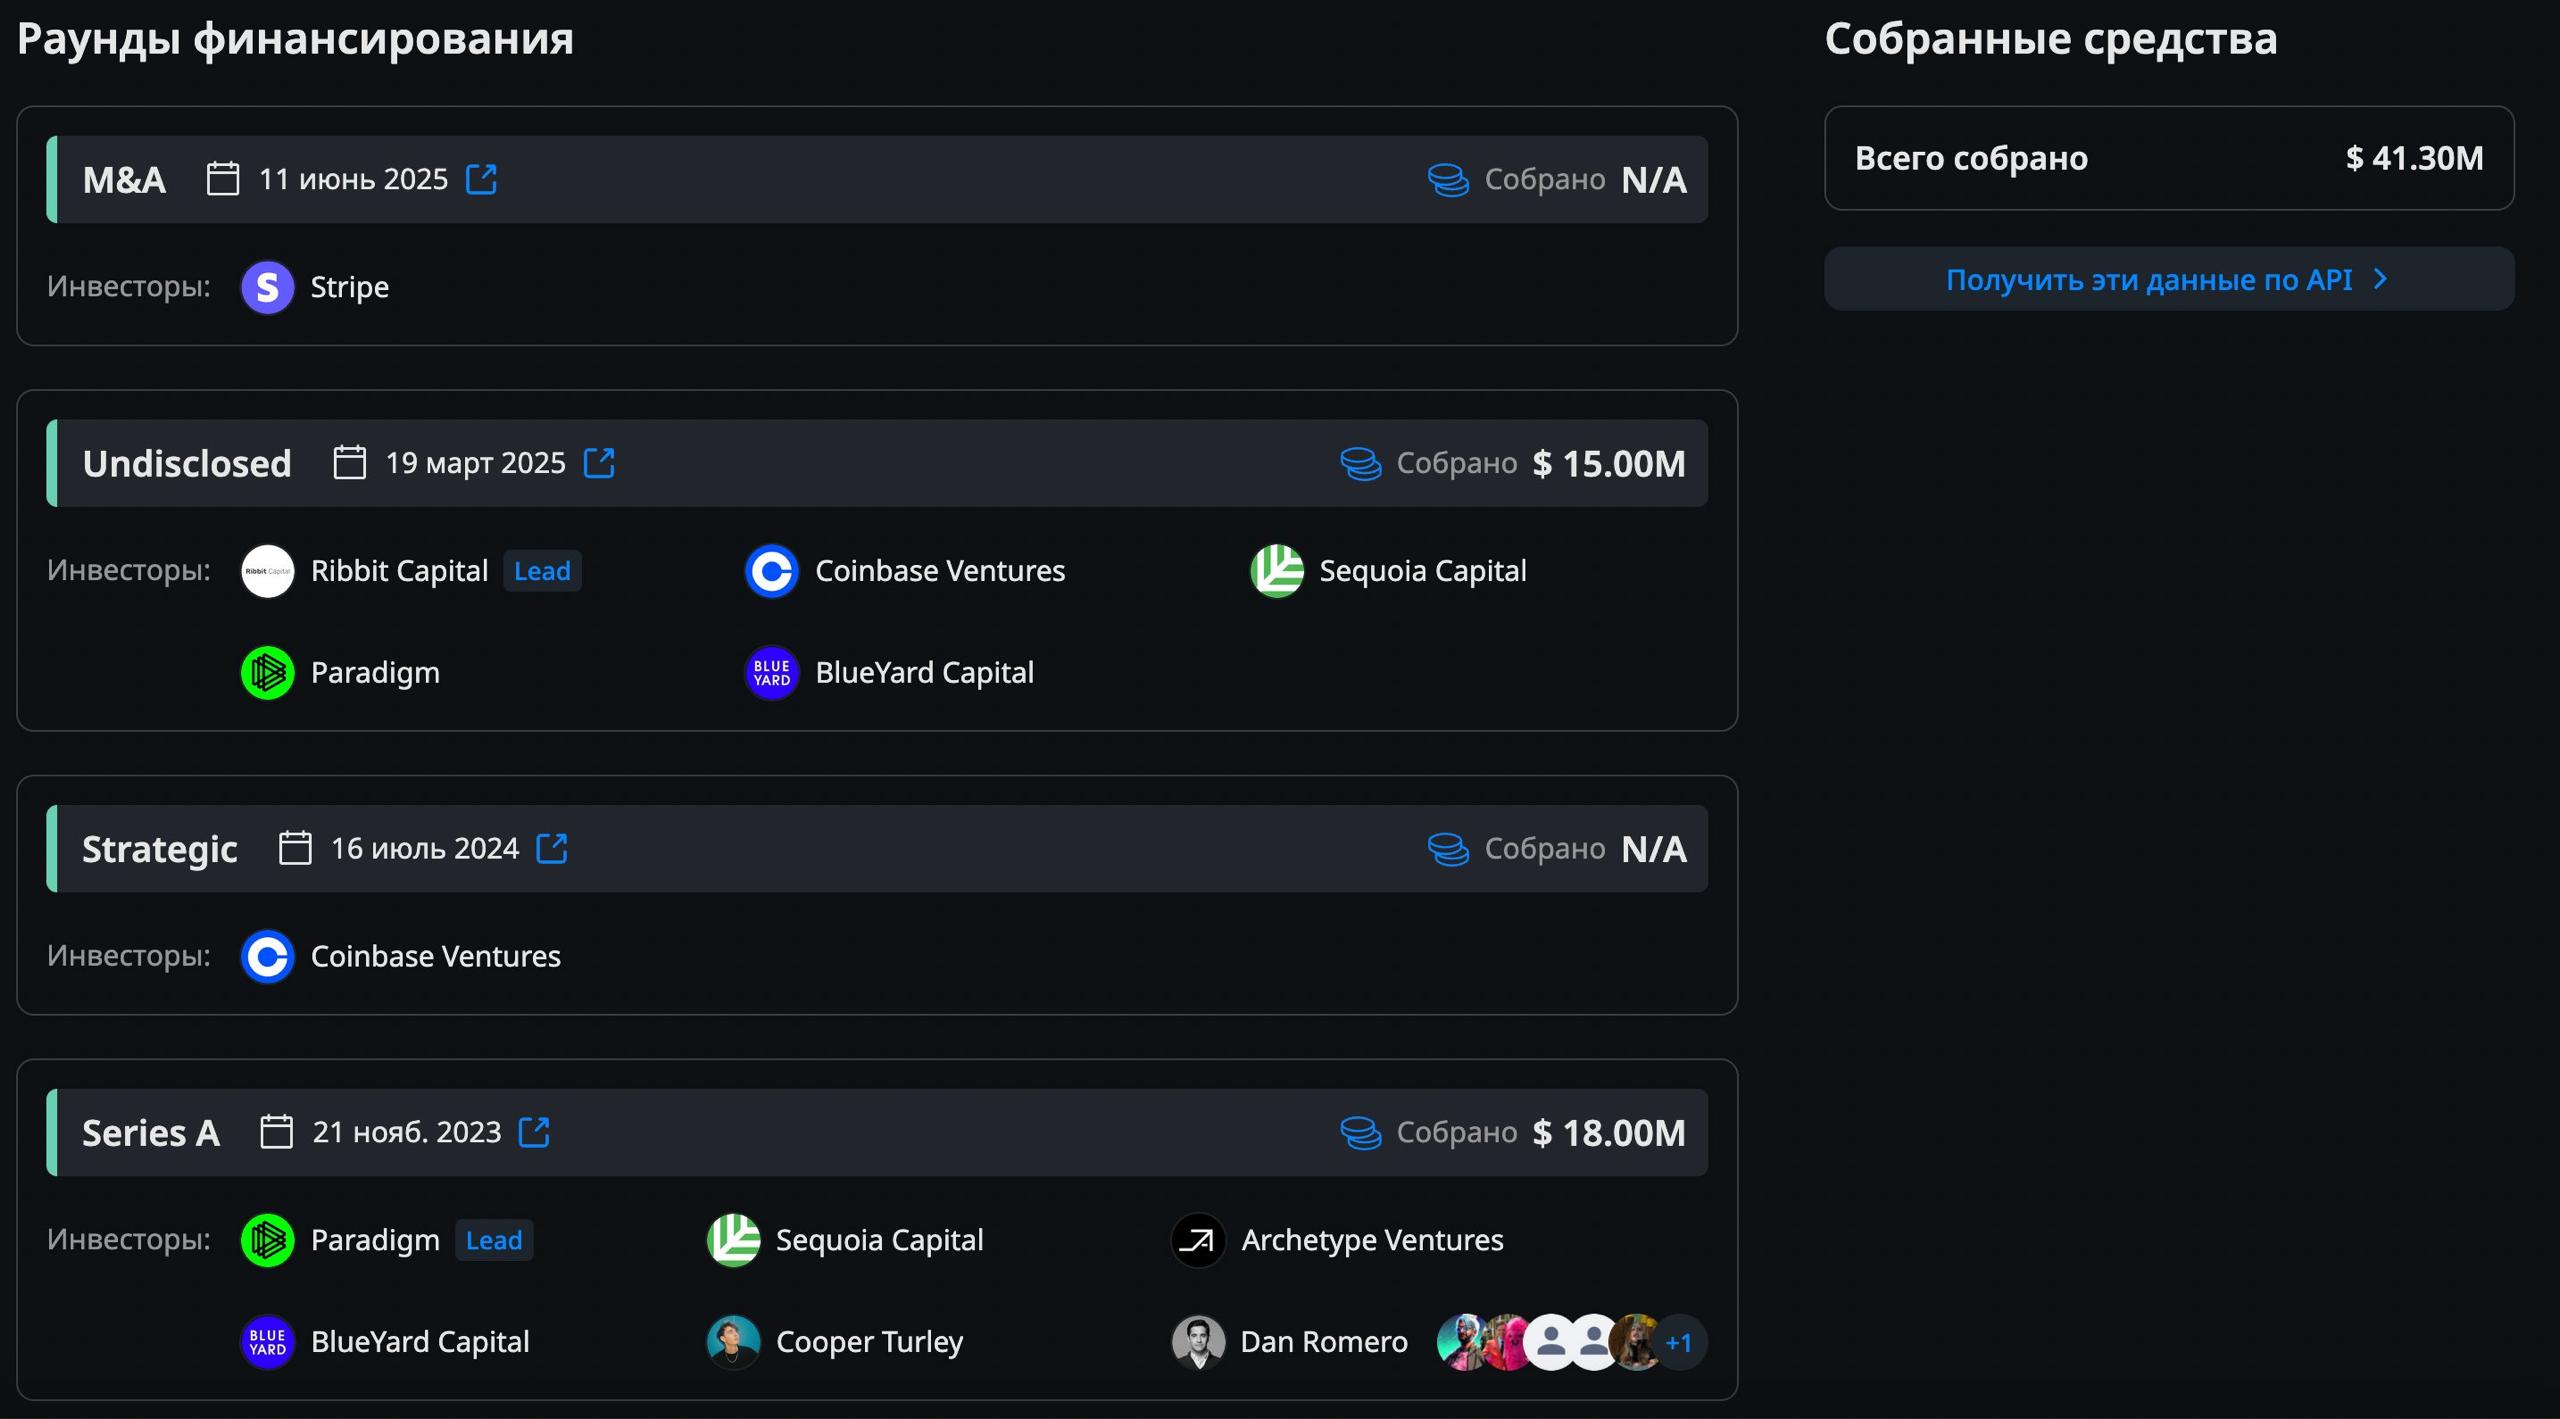The width and height of the screenshot is (2560, 1419).
Task: Click the $ 15.00M raised amount
Action: click(x=1609, y=463)
